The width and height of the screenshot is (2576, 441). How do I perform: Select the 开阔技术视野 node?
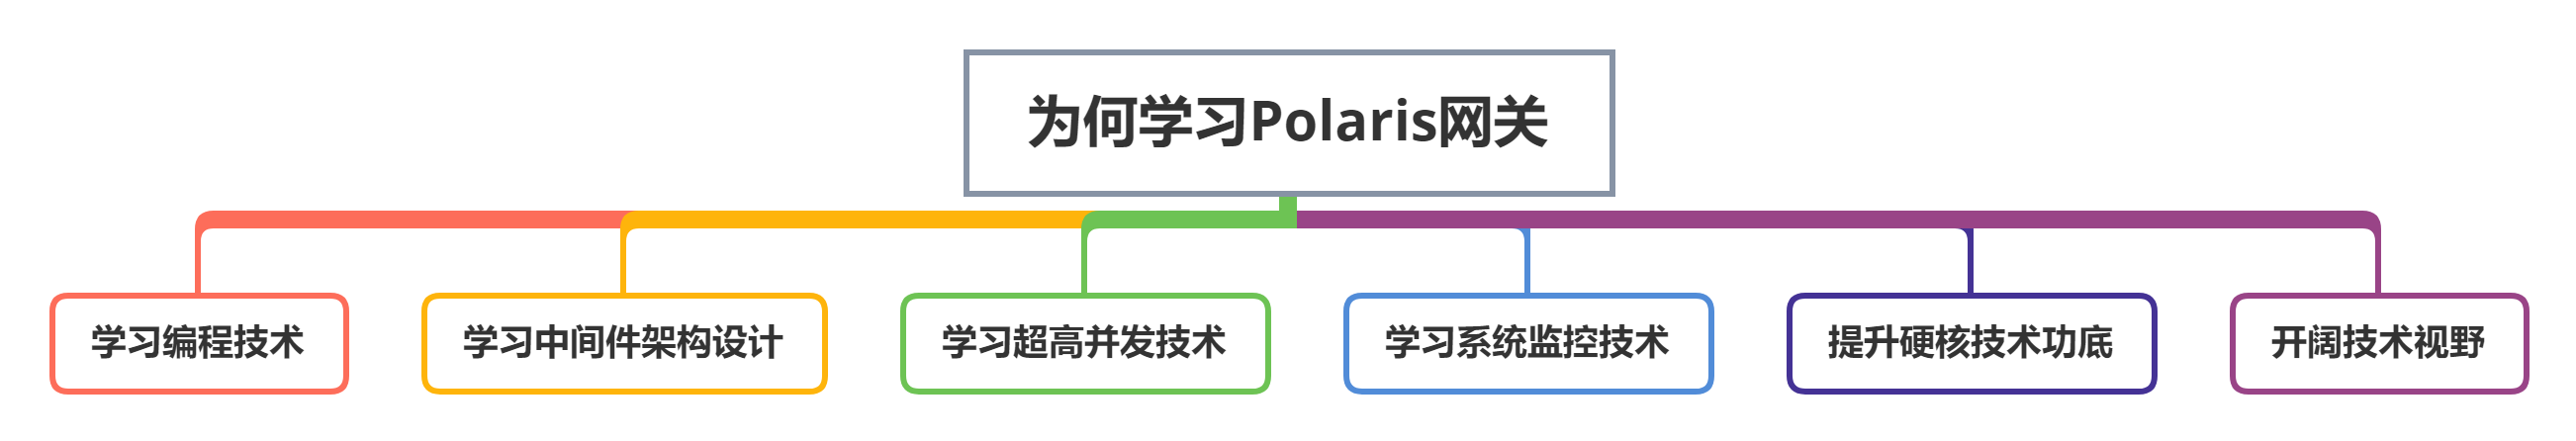point(2378,343)
